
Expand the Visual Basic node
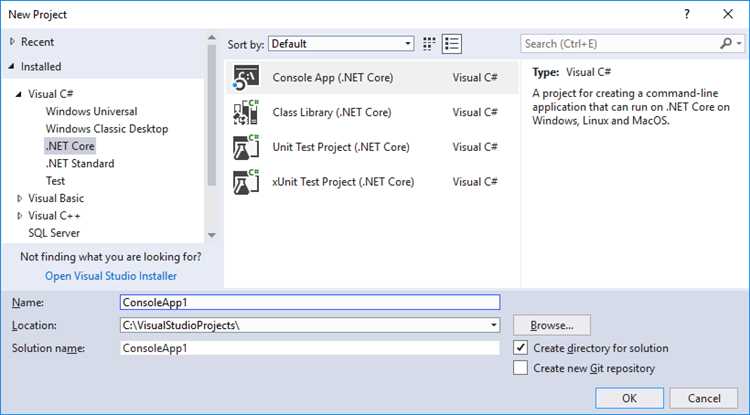pos(20,198)
